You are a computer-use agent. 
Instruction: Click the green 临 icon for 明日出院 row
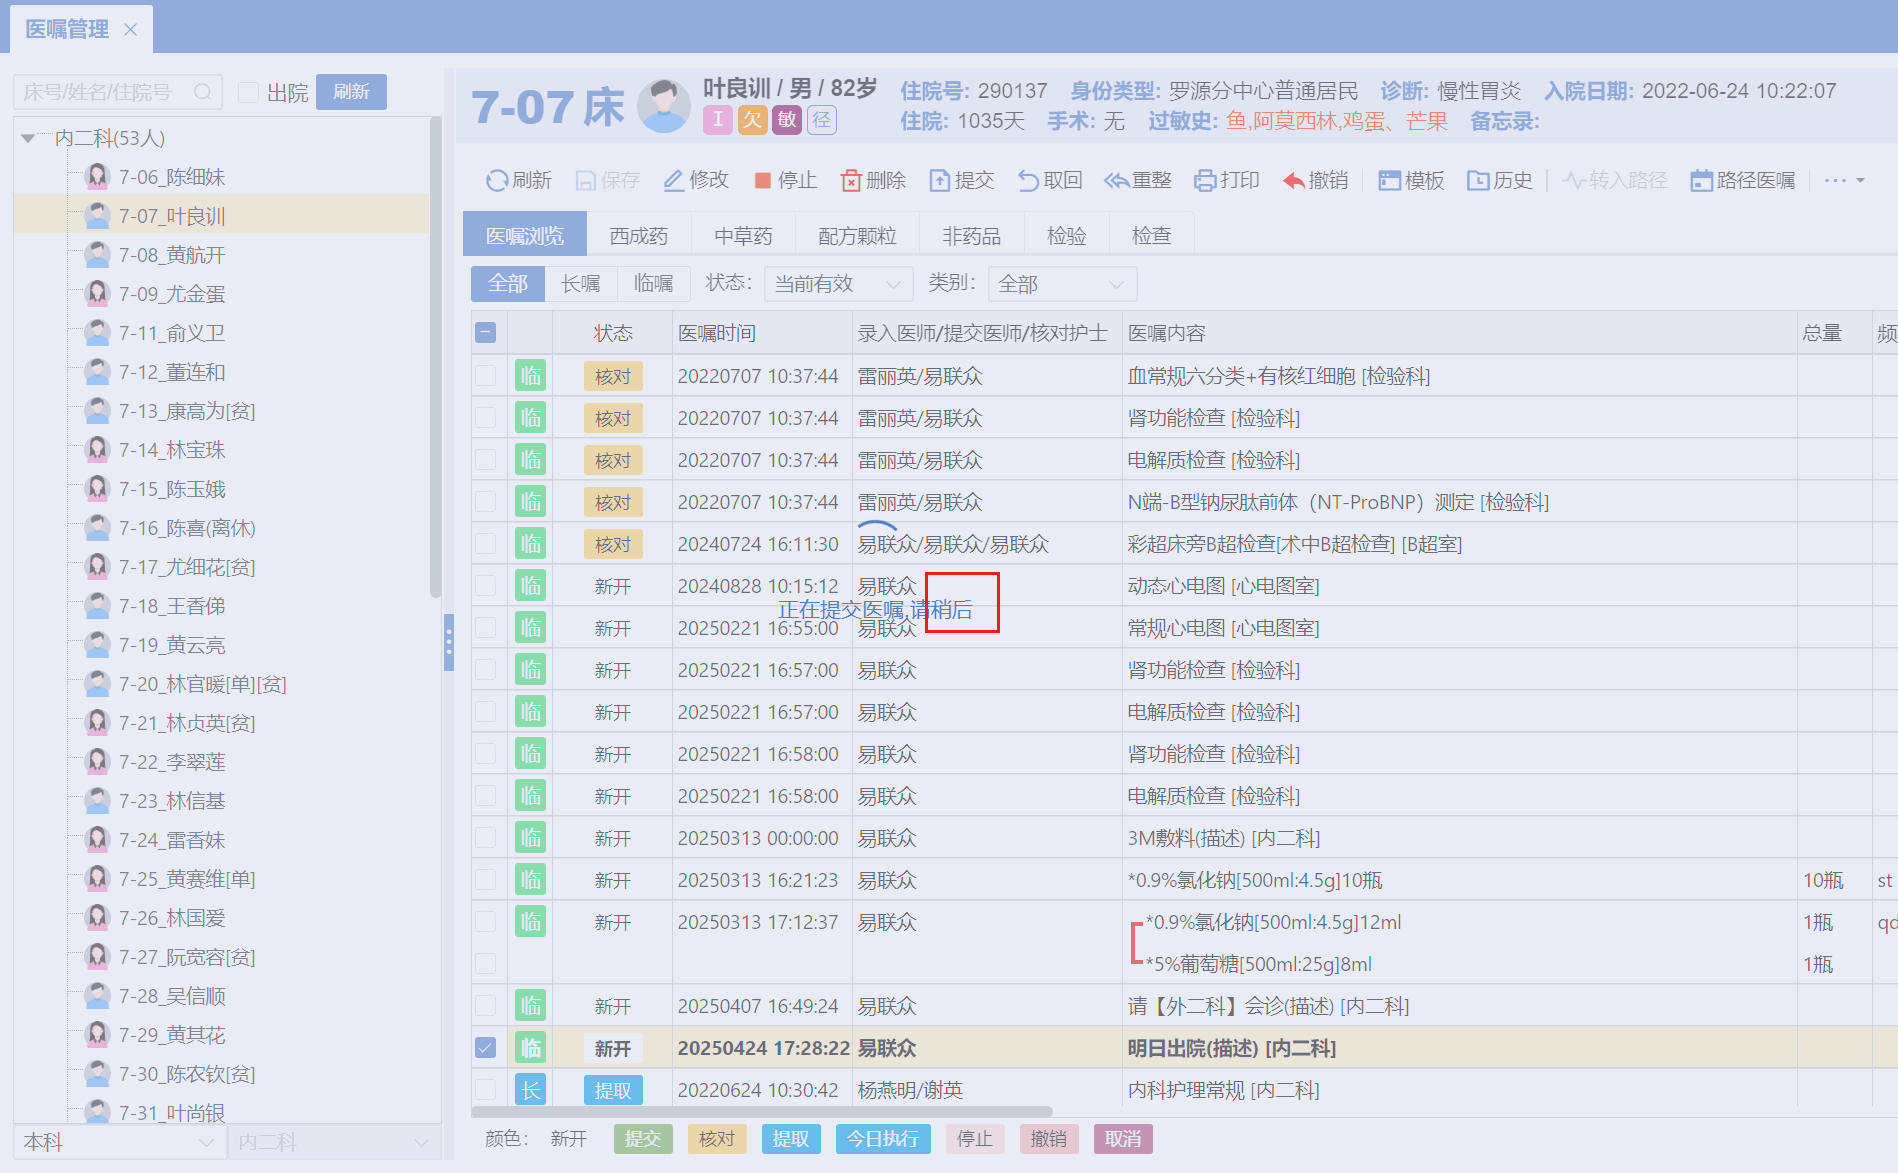531,1048
